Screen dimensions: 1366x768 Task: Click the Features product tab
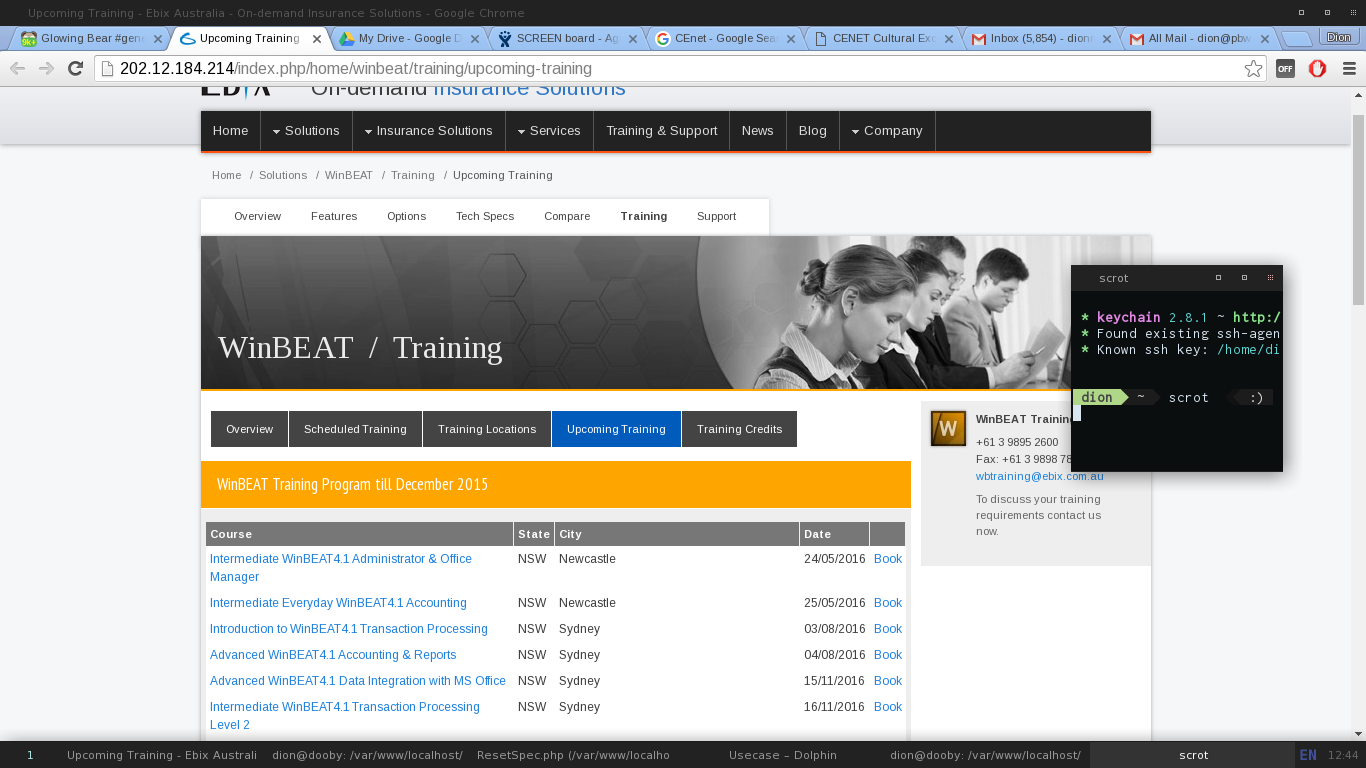pyautogui.click(x=334, y=216)
